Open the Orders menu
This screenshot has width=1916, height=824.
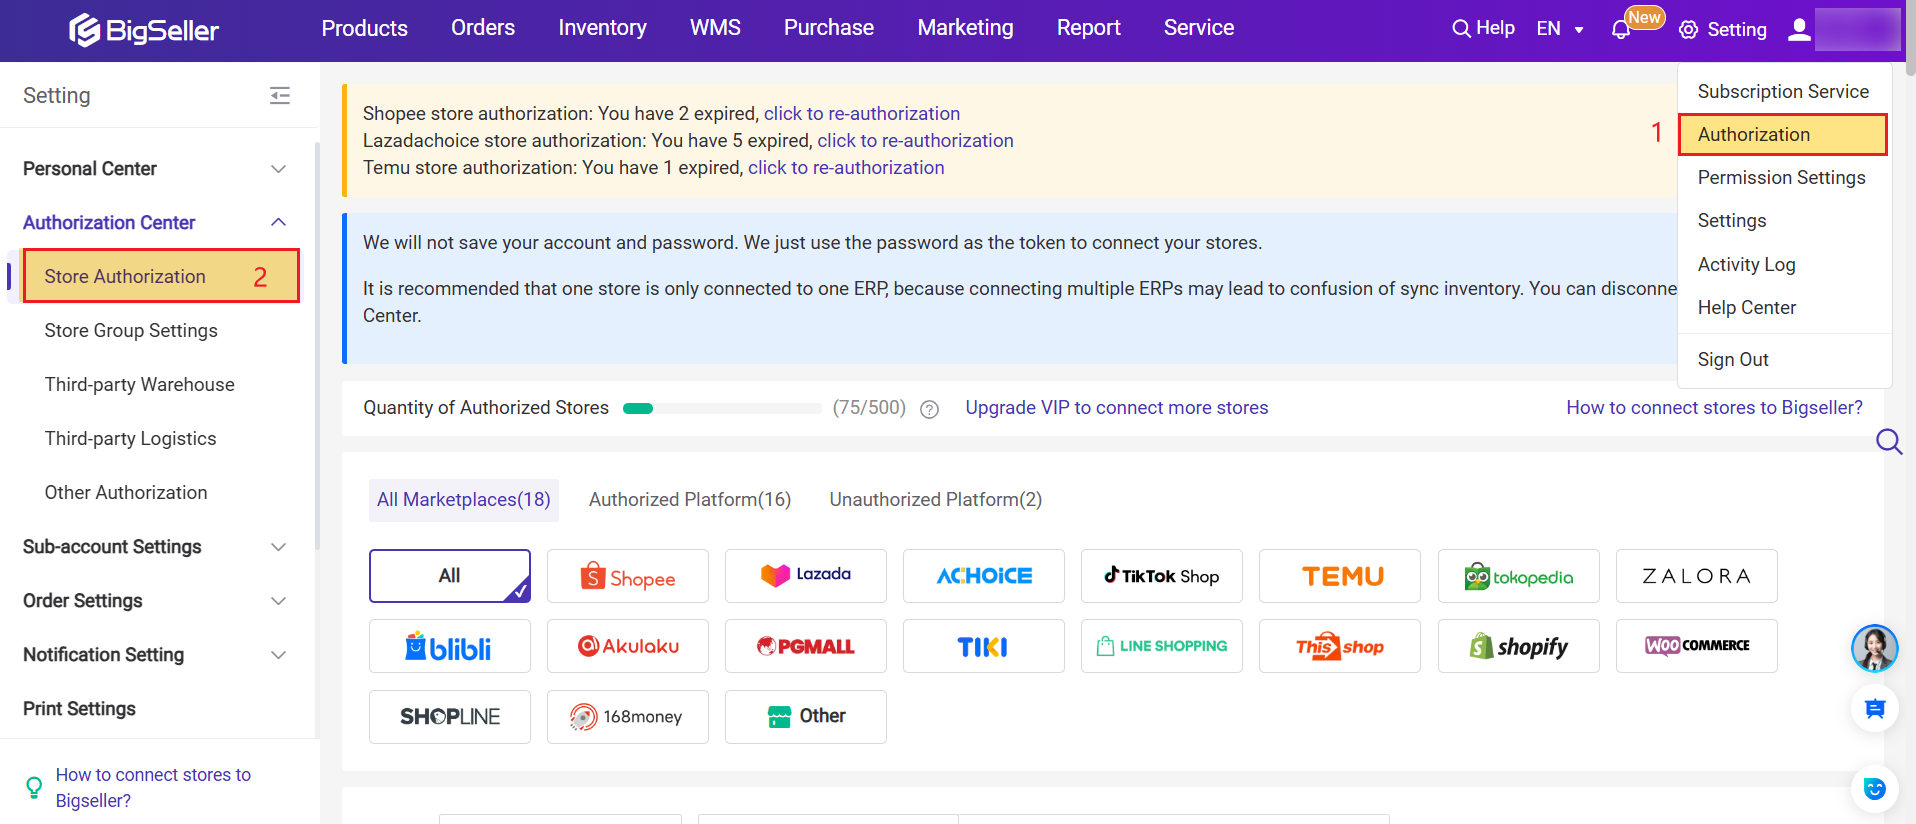(x=483, y=28)
